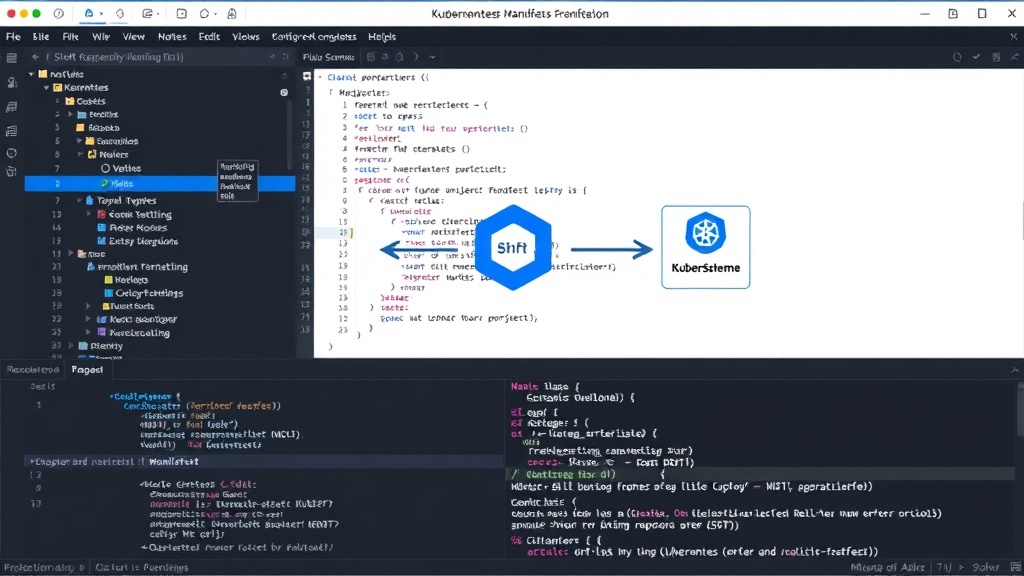Image resolution: width=1024 pixels, height=576 pixels.
Task: Open the hamburger list icon atop left sidebar
Action: [x=12, y=58]
